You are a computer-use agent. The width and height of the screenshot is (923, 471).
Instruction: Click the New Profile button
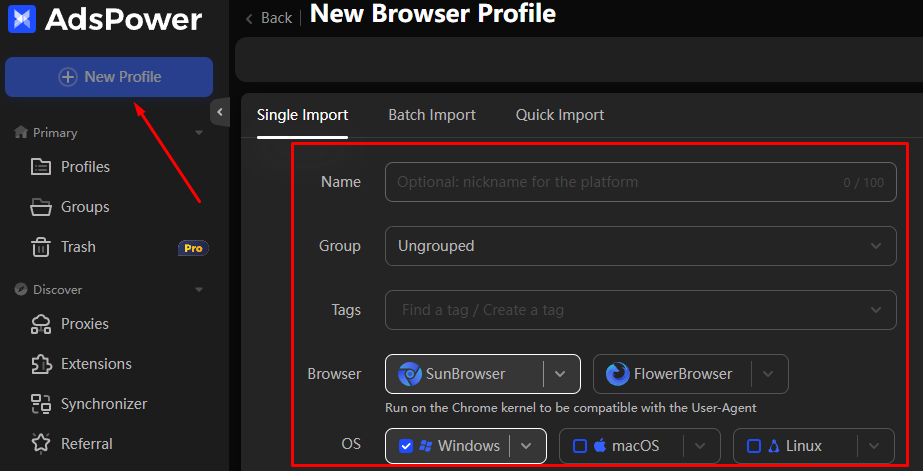click(x=109, y=77)
